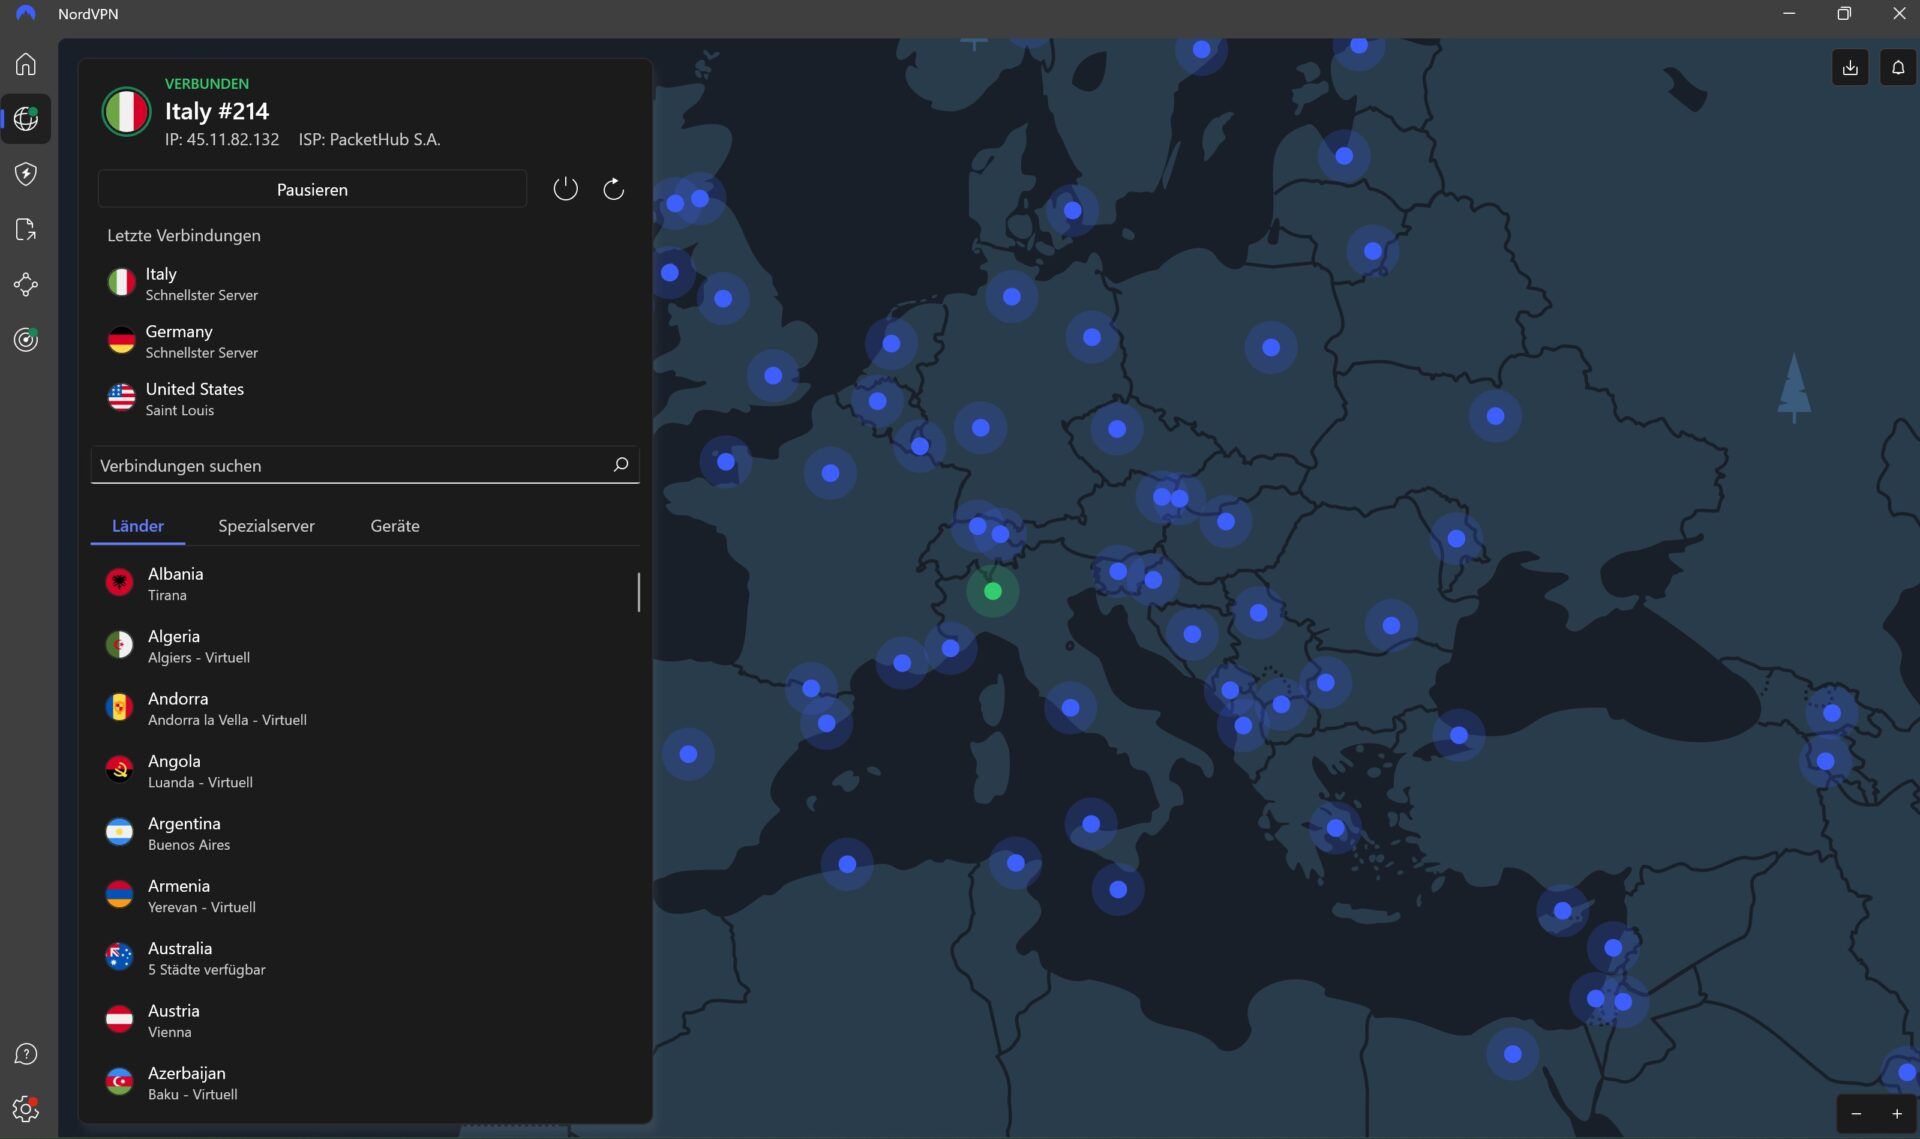Switch to the Spezialserver tab
Screen dimensions: 1920x1139
(x=266, y=526)
